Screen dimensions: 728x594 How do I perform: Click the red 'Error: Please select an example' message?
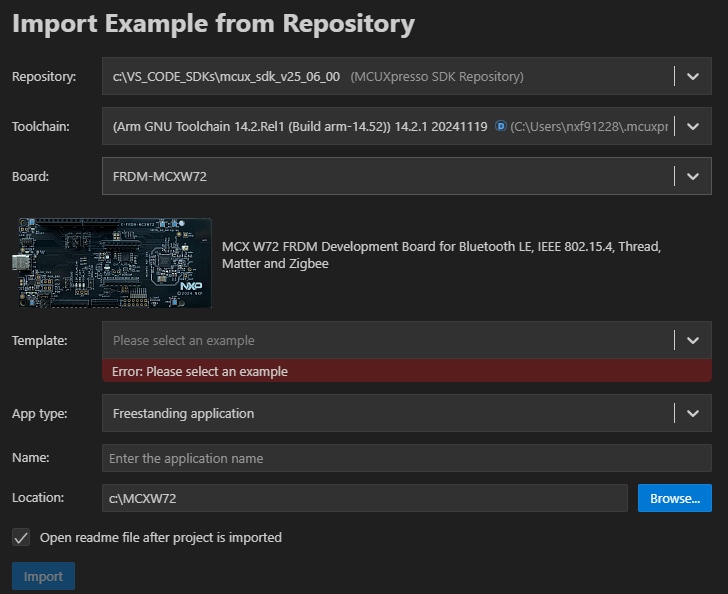(x=407, y=371)
